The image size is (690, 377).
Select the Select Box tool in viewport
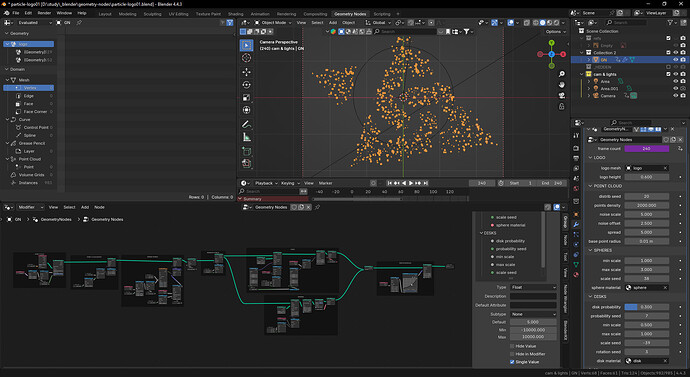pos(246,45)
